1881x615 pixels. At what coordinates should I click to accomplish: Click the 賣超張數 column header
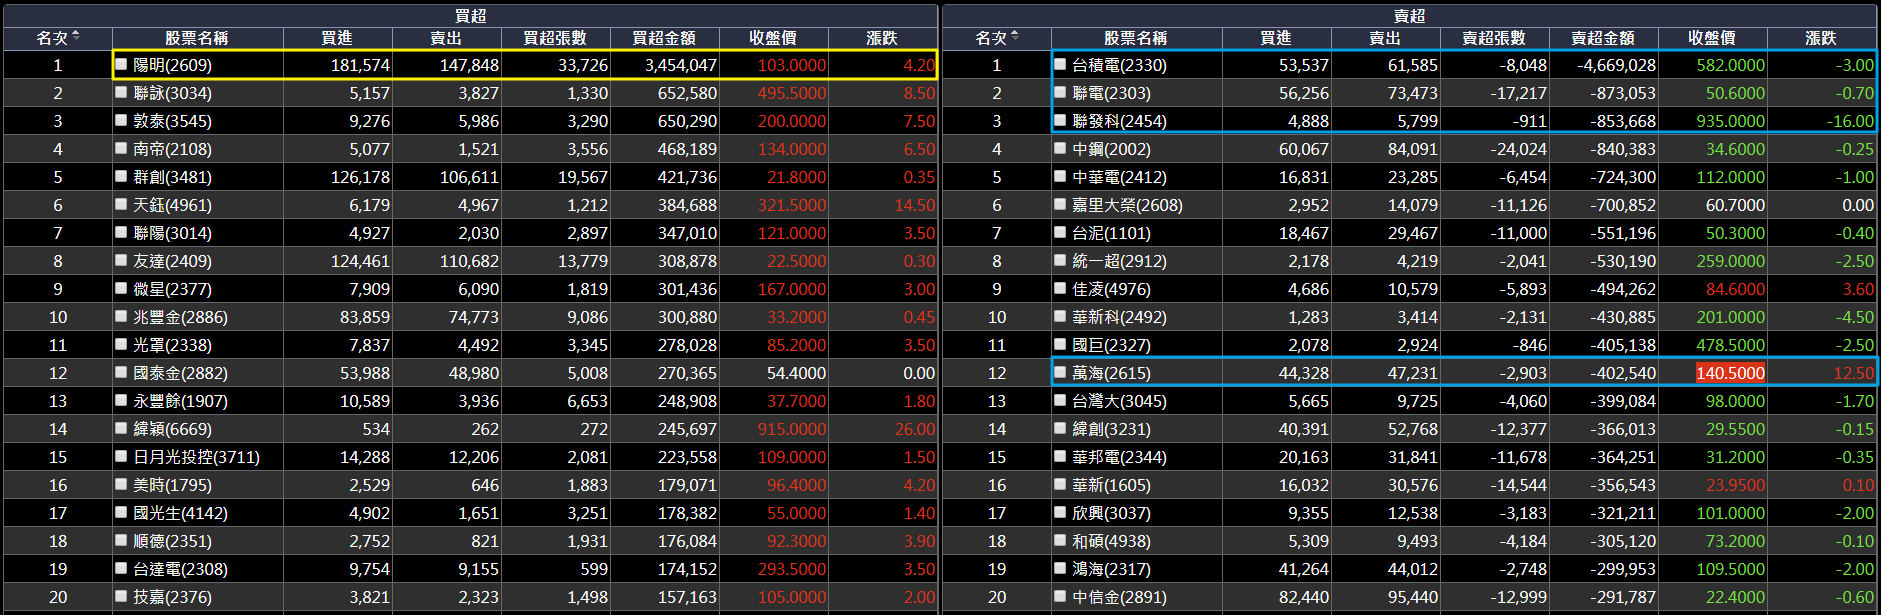[x=1494, y=38]
